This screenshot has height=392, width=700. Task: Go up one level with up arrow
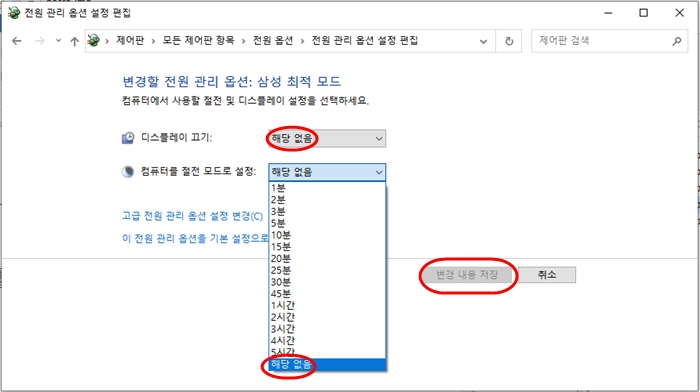[75, 41]
